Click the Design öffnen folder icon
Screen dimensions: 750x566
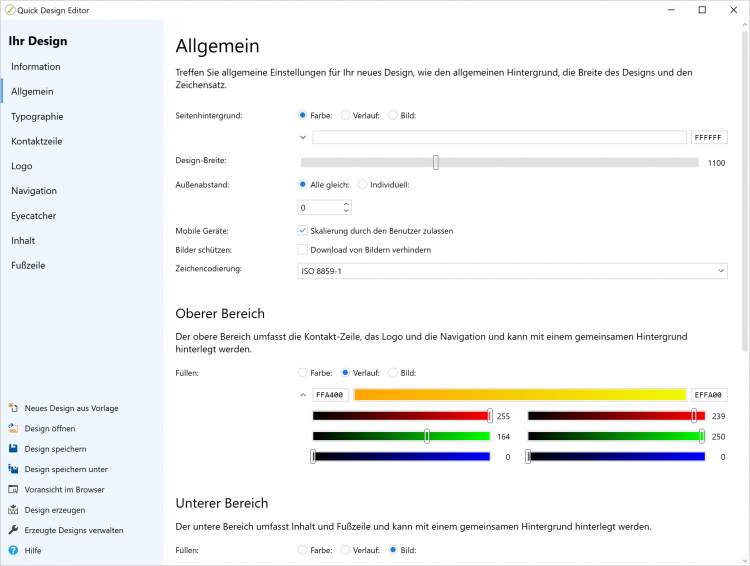pos(14,429)
